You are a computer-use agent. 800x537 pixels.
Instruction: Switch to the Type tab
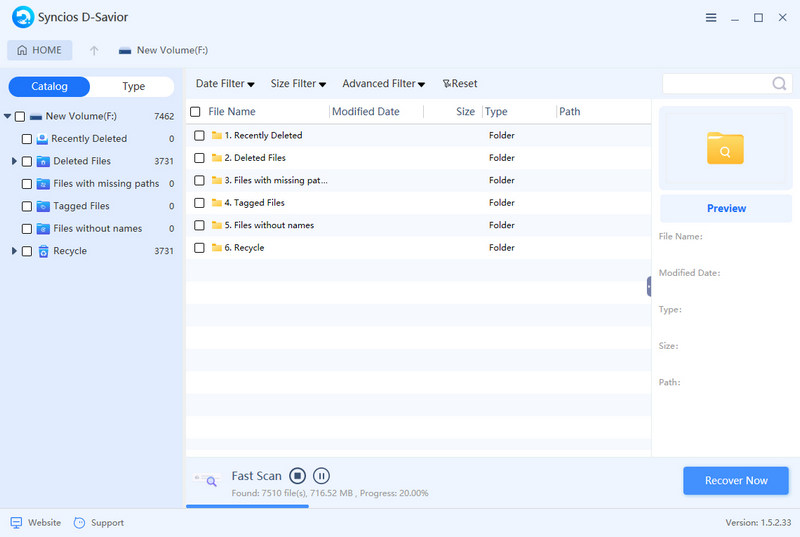point(133,86)
